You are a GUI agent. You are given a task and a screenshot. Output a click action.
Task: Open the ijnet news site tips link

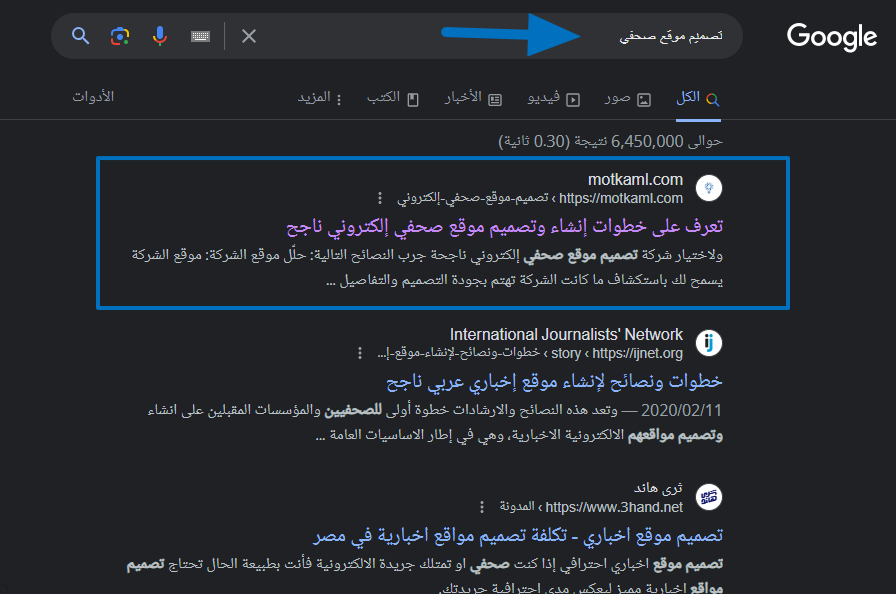554,381
